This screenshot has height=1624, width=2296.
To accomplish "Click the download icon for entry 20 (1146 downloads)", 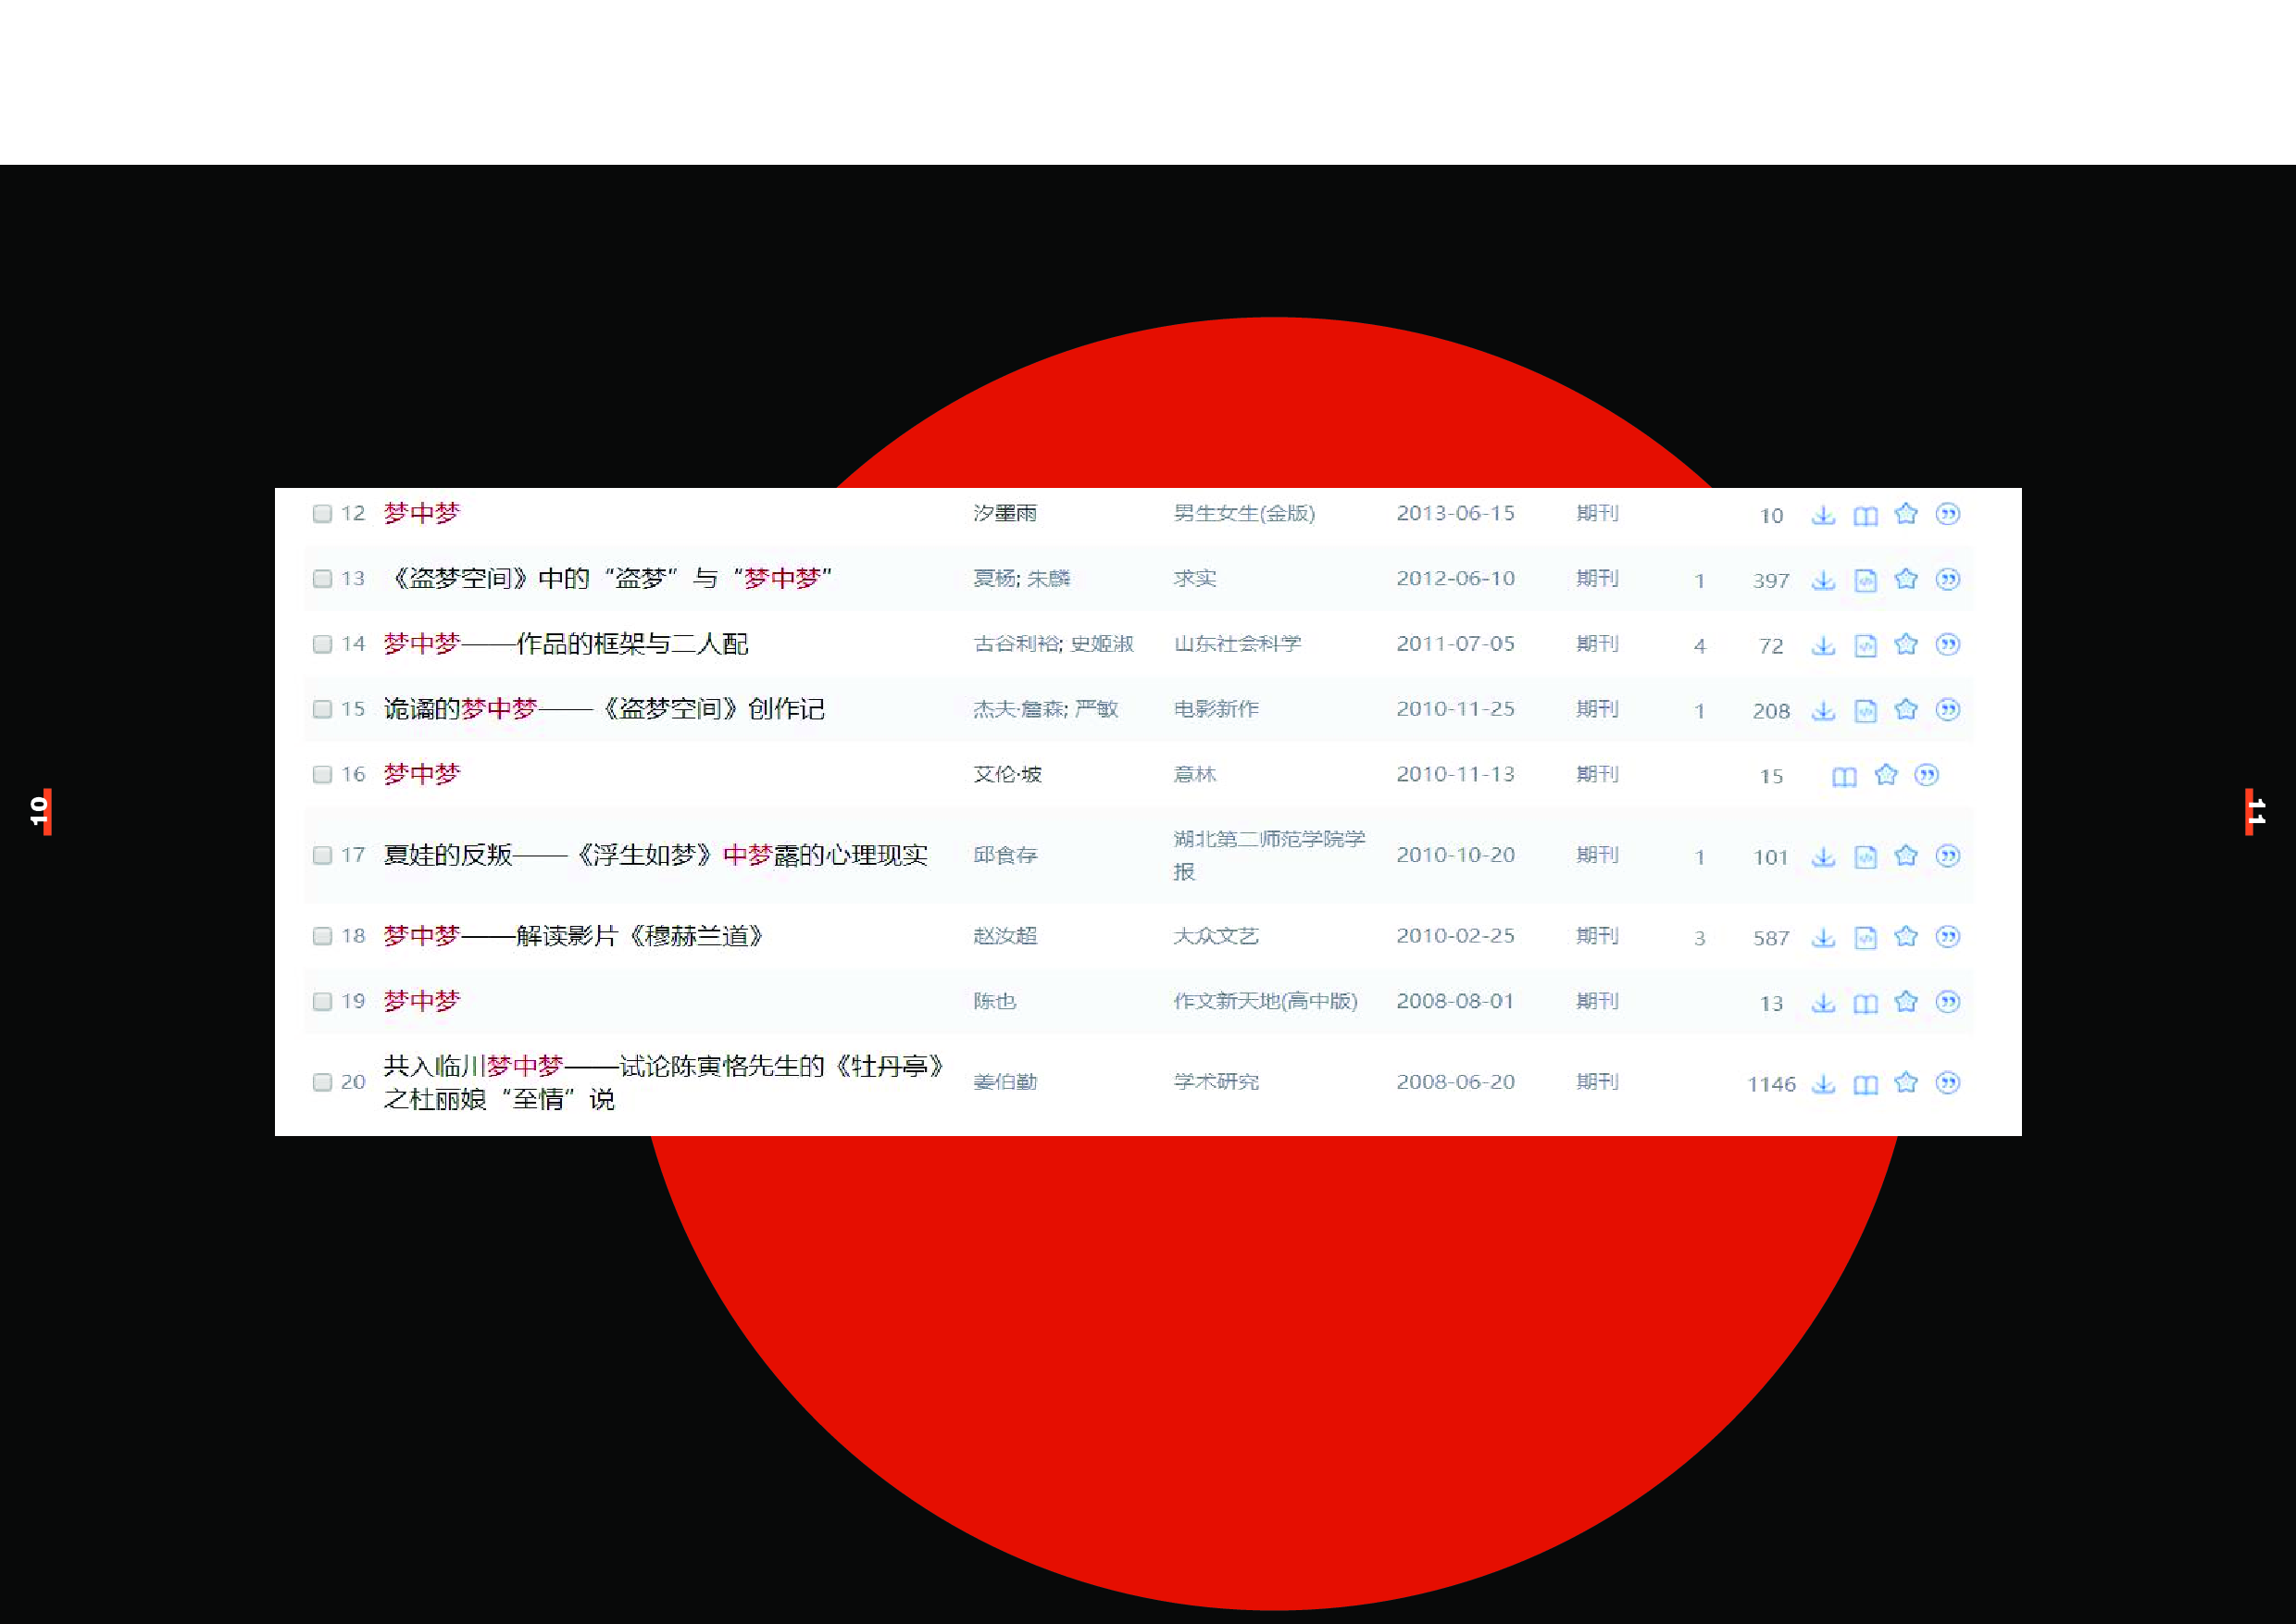I will pos(1824,1083).
